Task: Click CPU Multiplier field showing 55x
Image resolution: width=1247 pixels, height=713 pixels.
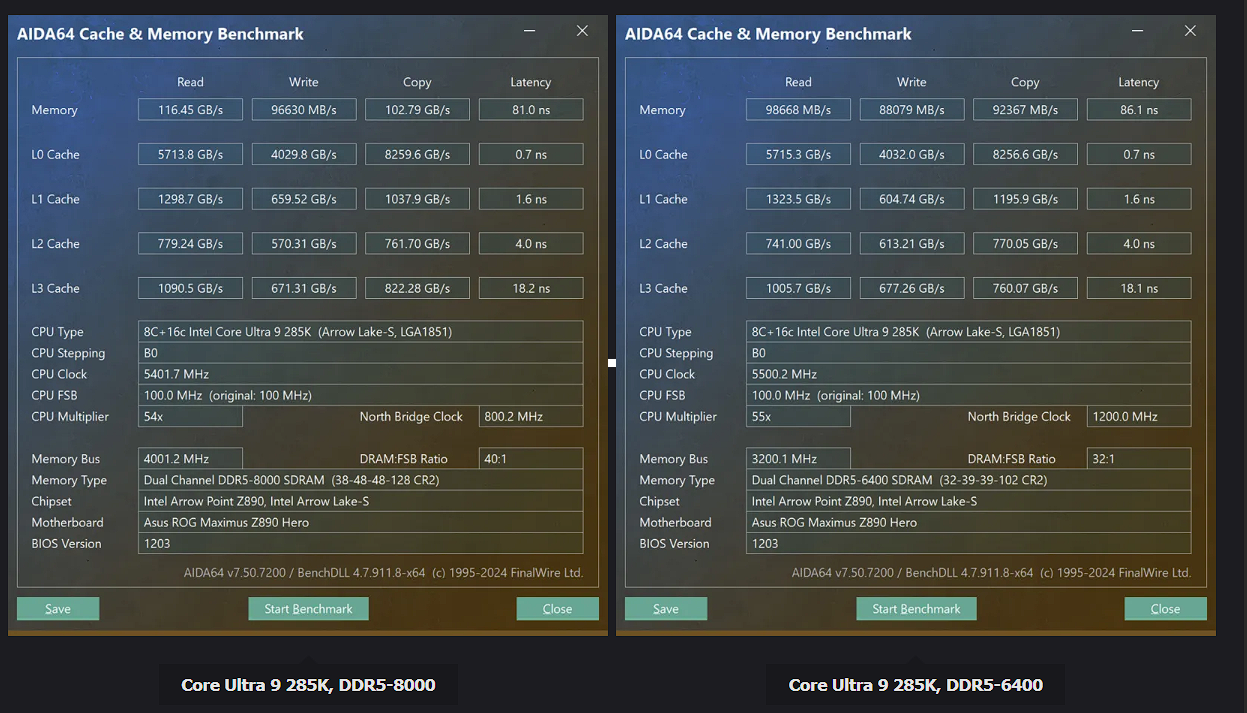Action: click(x=798, y=416)
